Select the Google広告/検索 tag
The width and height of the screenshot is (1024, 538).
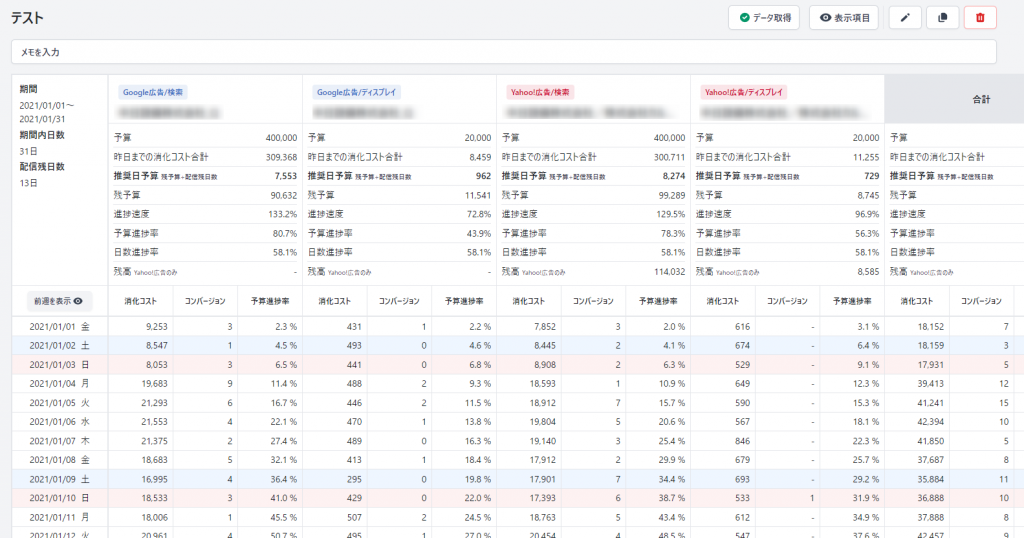[153, 92]
